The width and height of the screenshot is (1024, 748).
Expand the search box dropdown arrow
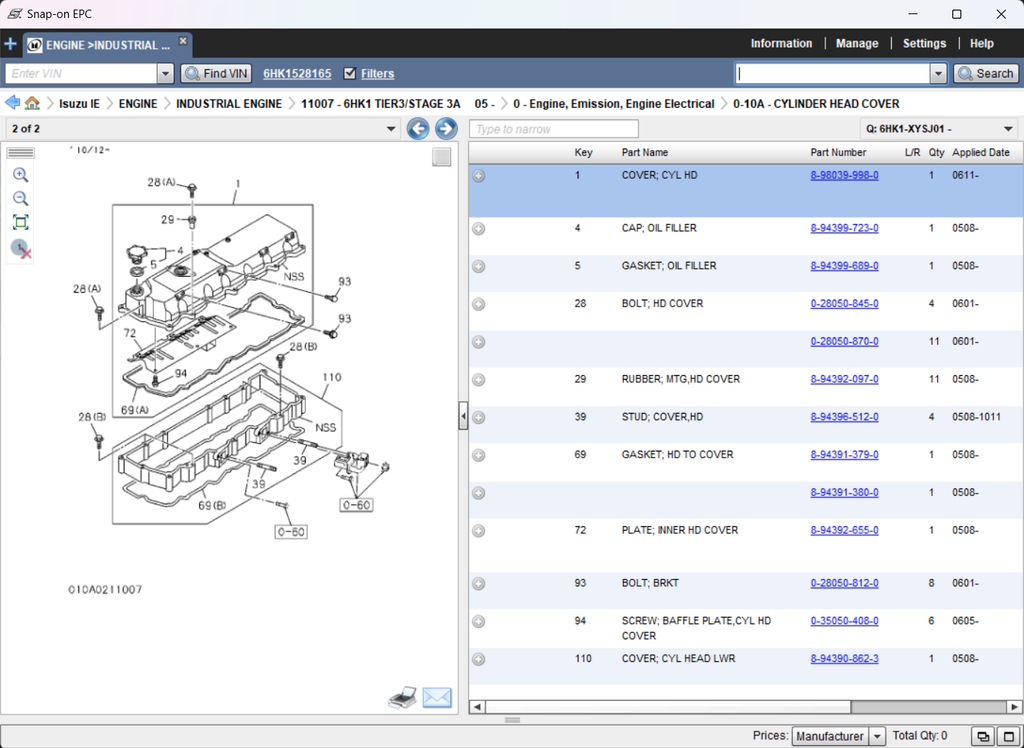(x=938, y=74)
